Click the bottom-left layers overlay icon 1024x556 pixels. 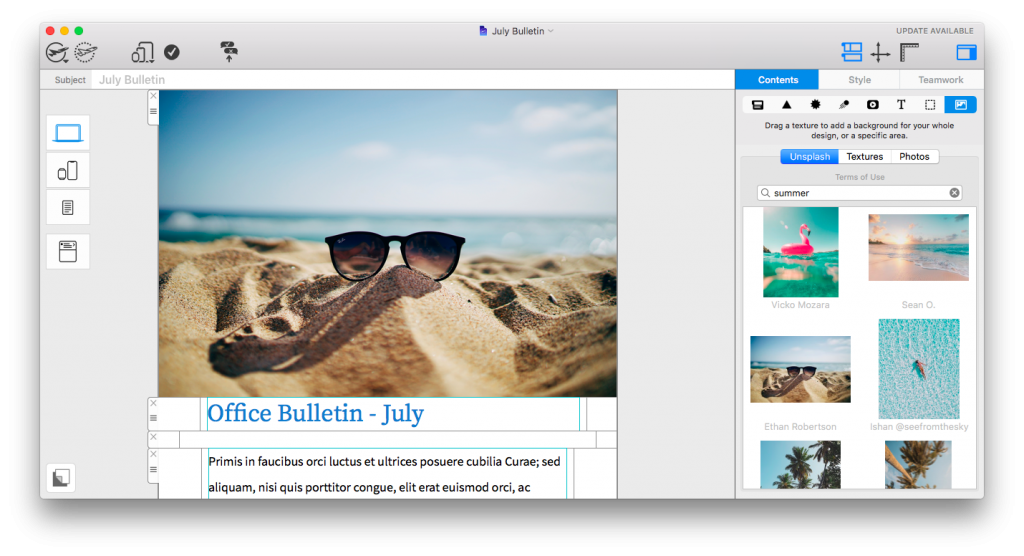coord(61,478)
